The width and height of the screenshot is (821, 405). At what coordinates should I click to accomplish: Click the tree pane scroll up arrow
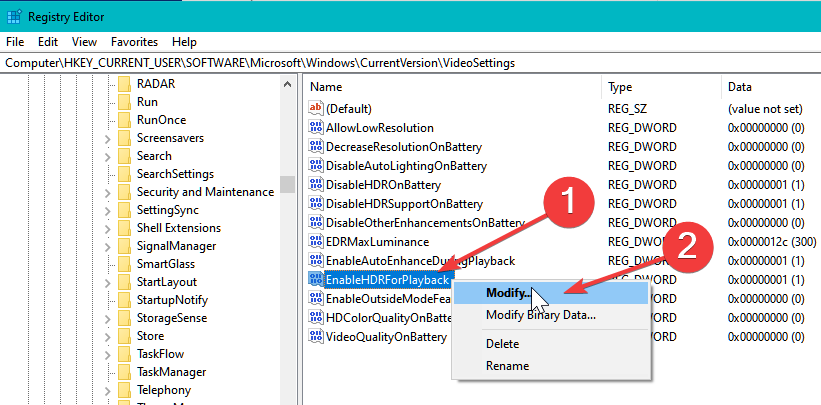pyautogui.click(x=287, y=84)
